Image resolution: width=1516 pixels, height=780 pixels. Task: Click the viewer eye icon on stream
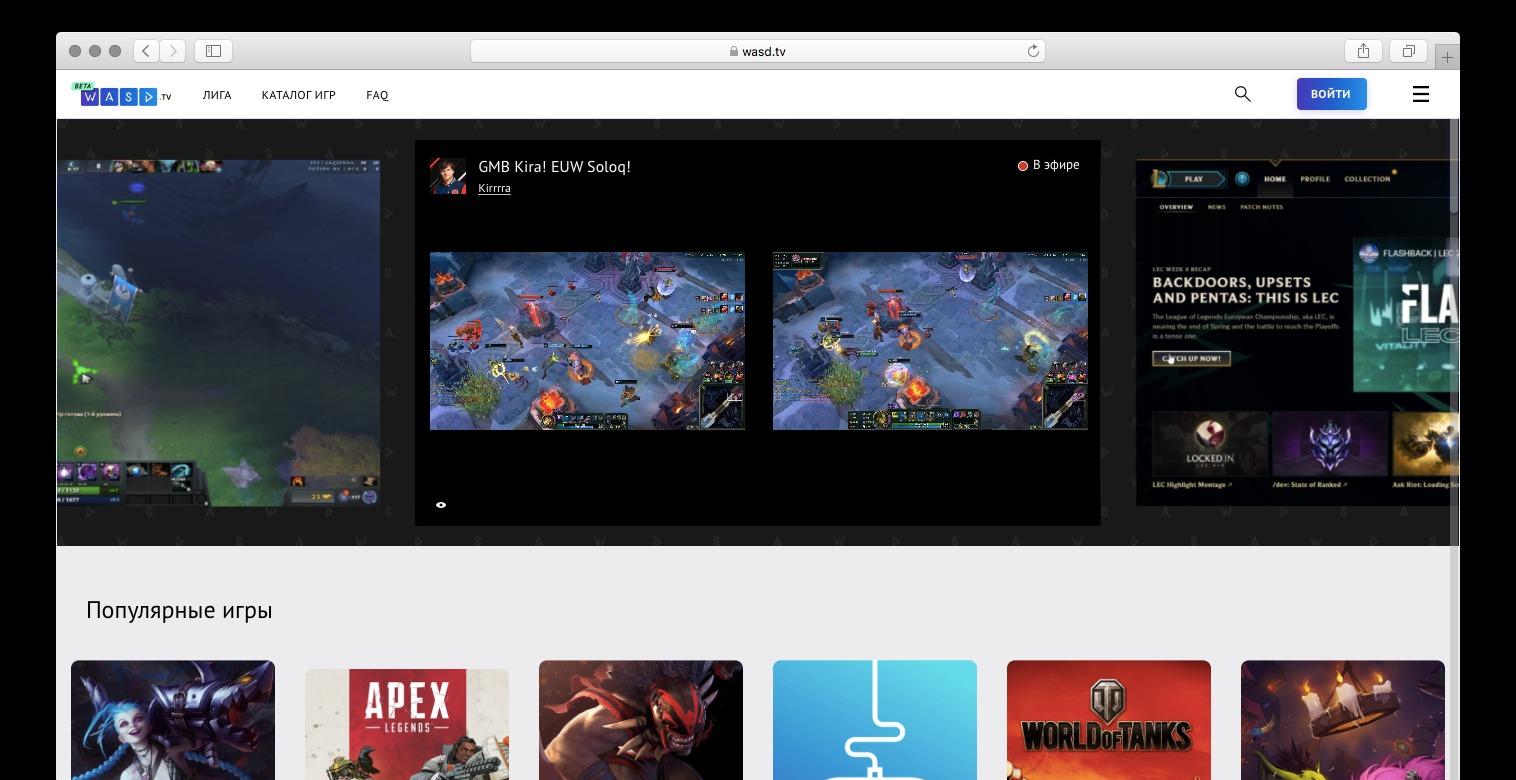click(441, 505)
